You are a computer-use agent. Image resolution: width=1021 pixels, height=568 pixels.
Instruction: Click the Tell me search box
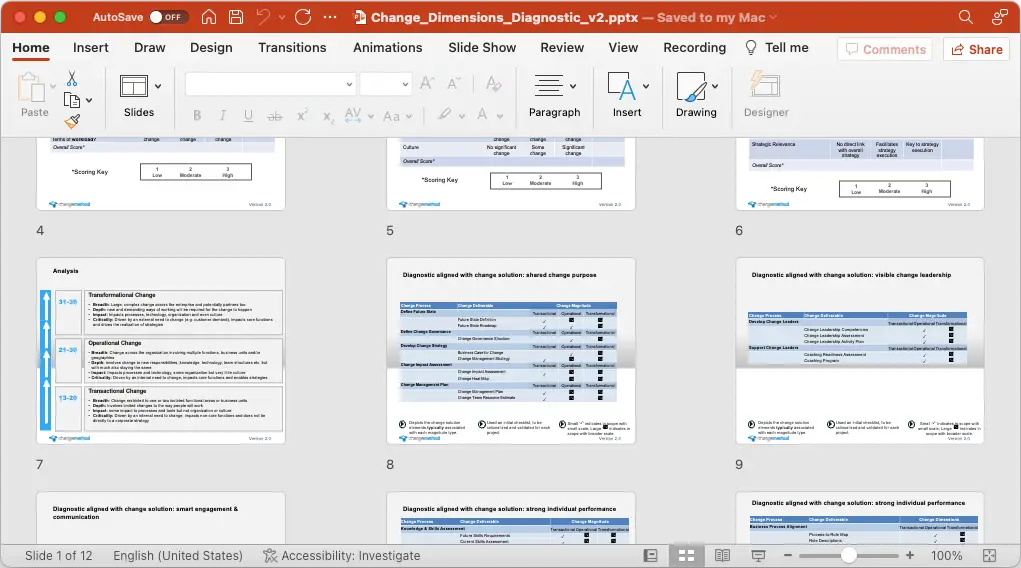777,48
